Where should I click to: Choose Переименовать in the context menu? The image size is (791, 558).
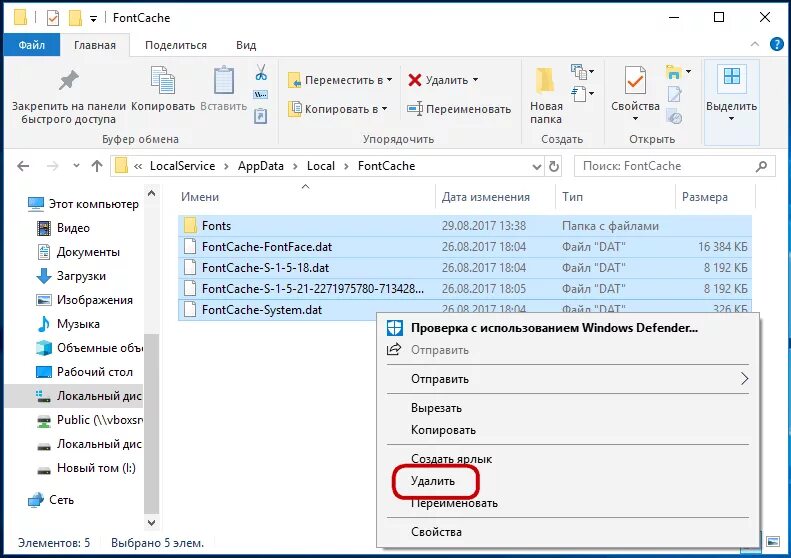point(454,503)
